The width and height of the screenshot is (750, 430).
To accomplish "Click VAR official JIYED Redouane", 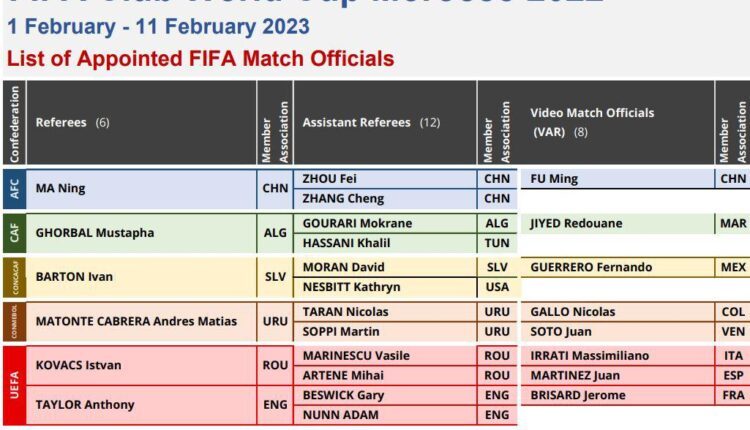I will (x=574, y=223).
